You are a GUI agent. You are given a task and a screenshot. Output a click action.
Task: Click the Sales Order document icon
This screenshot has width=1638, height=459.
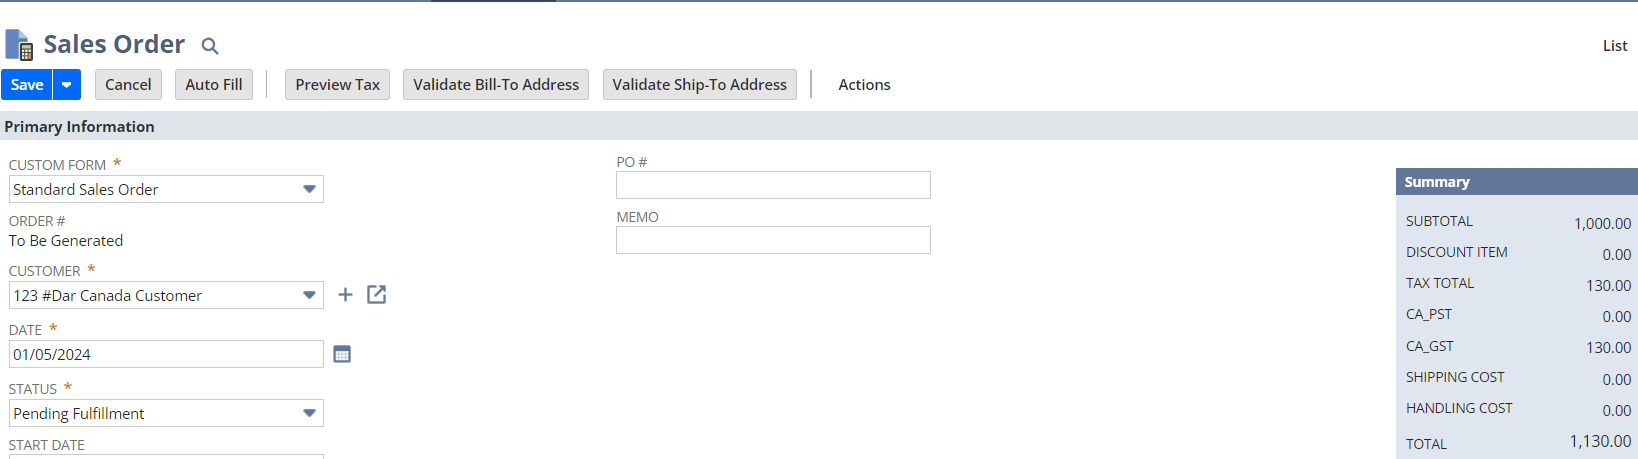click(19, 45)
